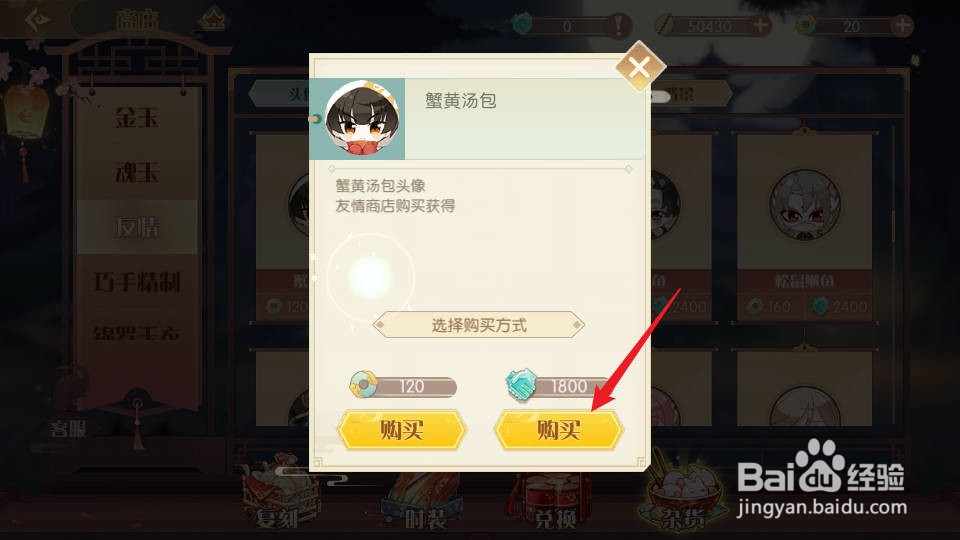Tap the handshake friendship currency icon
The width and height of the screenshot is (960, 540).
521,385
